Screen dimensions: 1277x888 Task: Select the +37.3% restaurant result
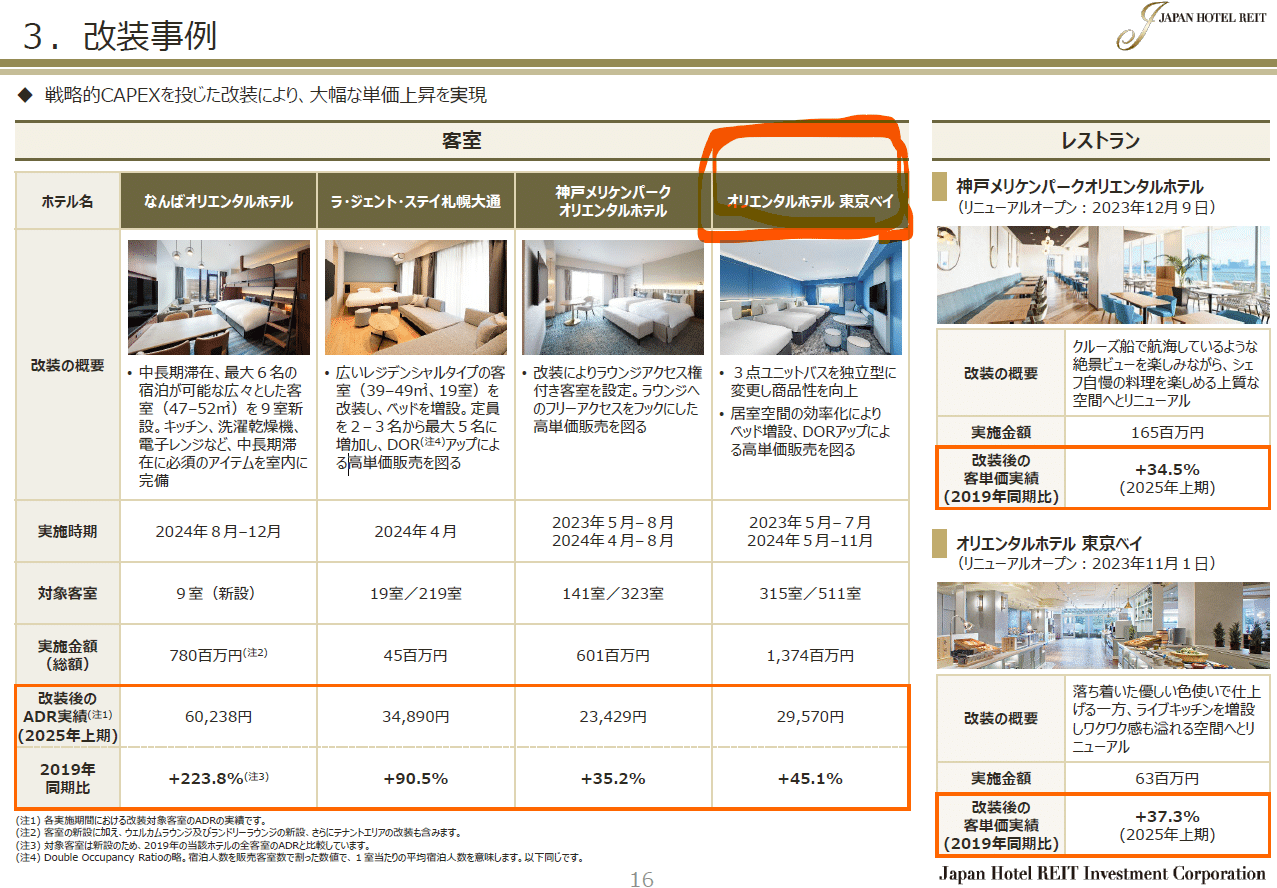[1167, 825]
